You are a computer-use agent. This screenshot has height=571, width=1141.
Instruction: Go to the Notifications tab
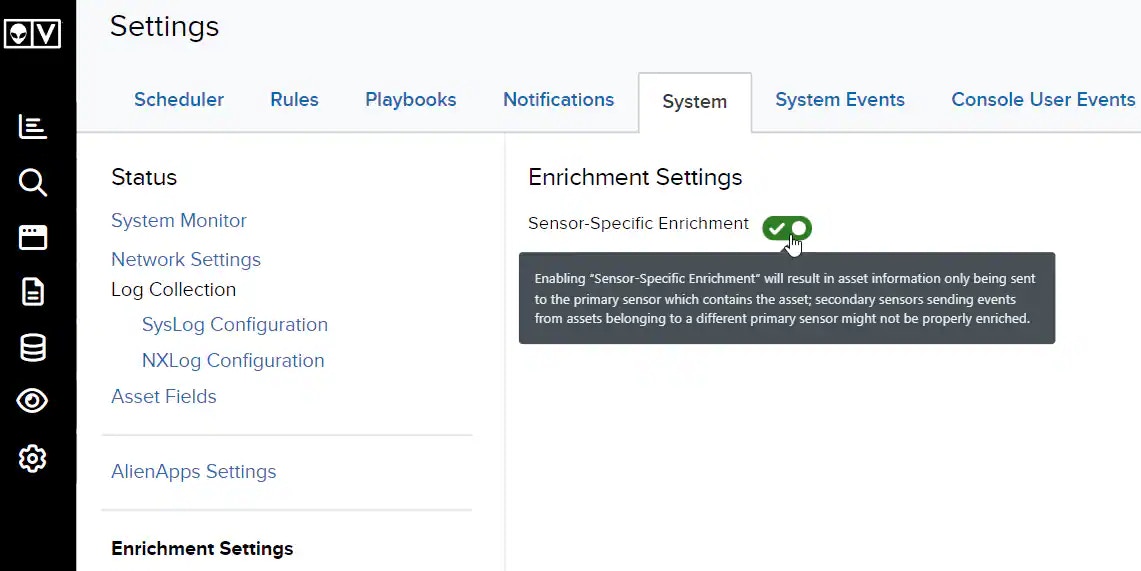(558, 100)
